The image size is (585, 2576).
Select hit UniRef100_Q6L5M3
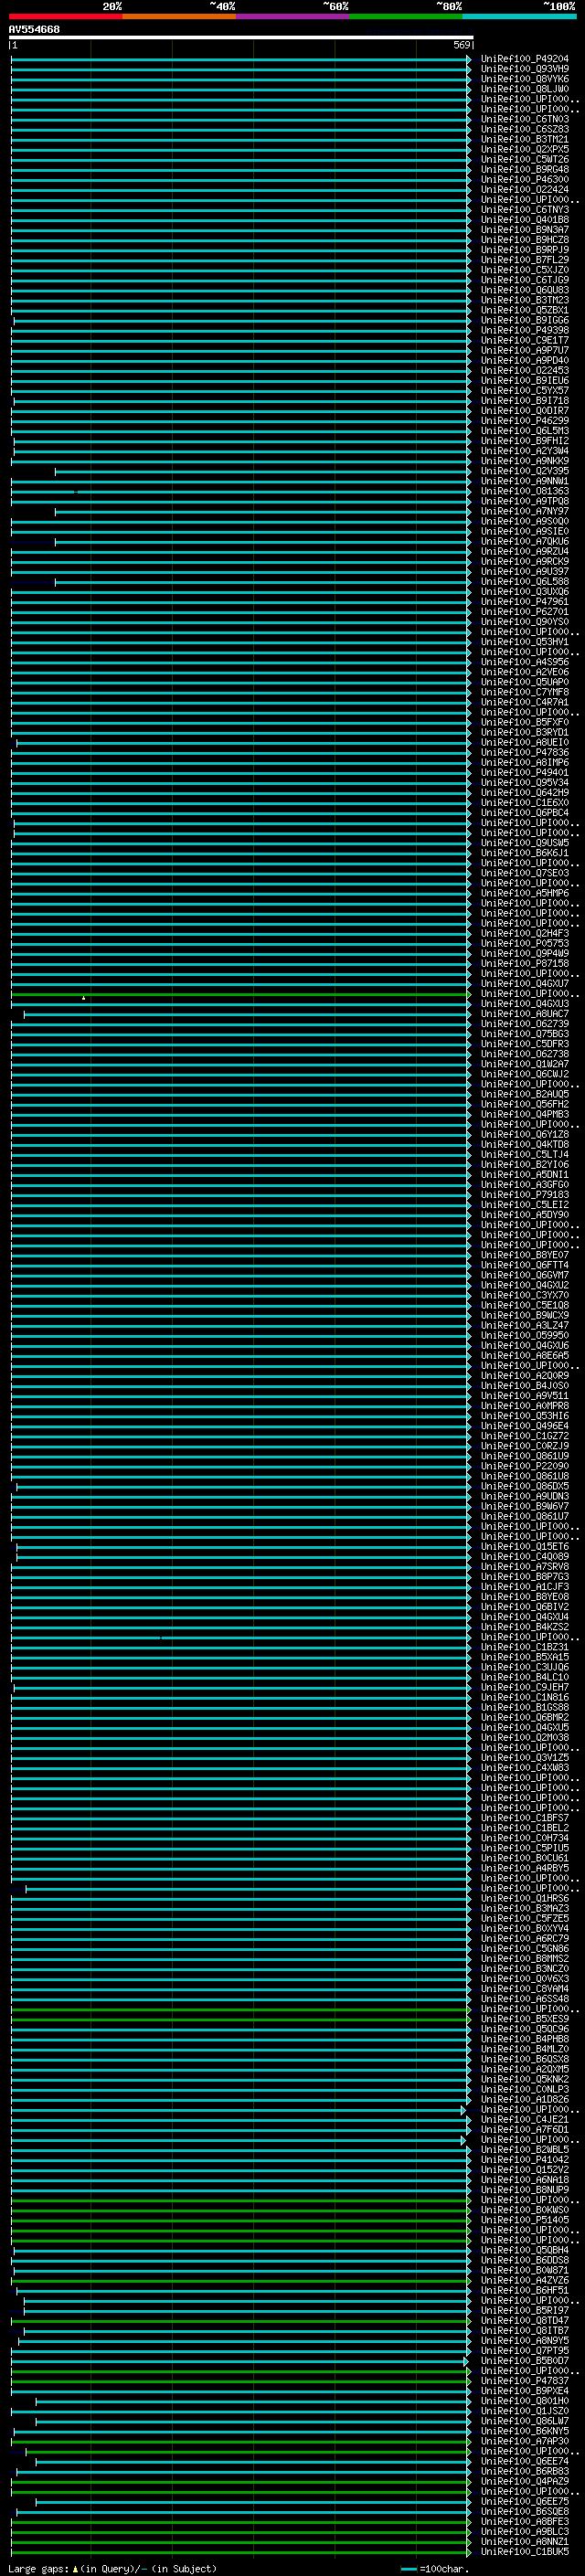524,431
